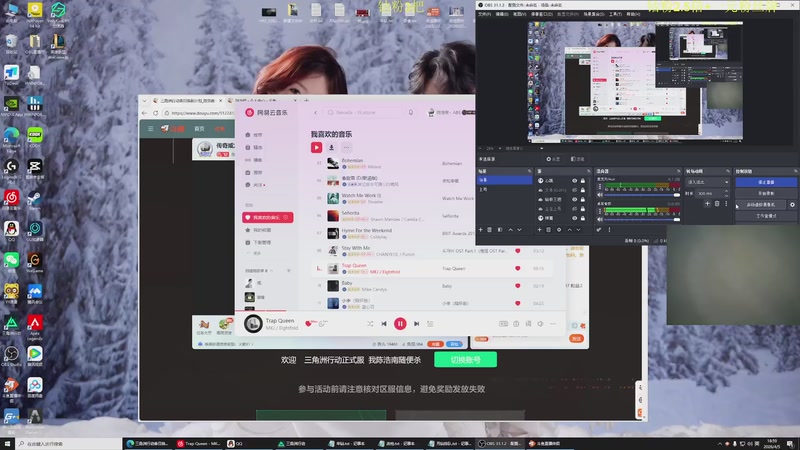Unlock the 心跳 source in OBS

[583, 181]
